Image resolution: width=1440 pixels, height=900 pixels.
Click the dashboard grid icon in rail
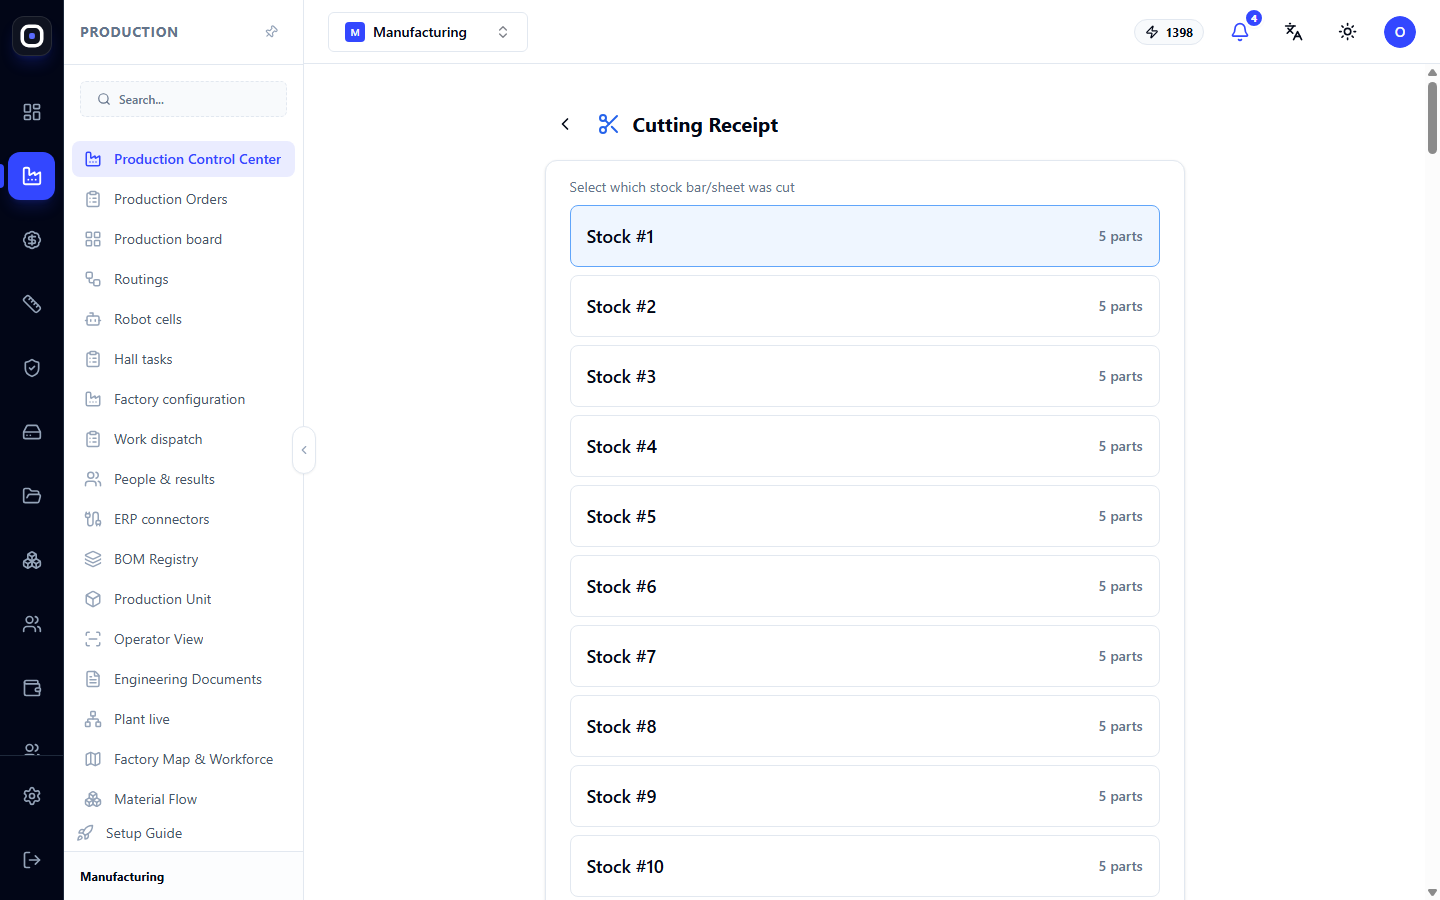(x=32, y=112)
